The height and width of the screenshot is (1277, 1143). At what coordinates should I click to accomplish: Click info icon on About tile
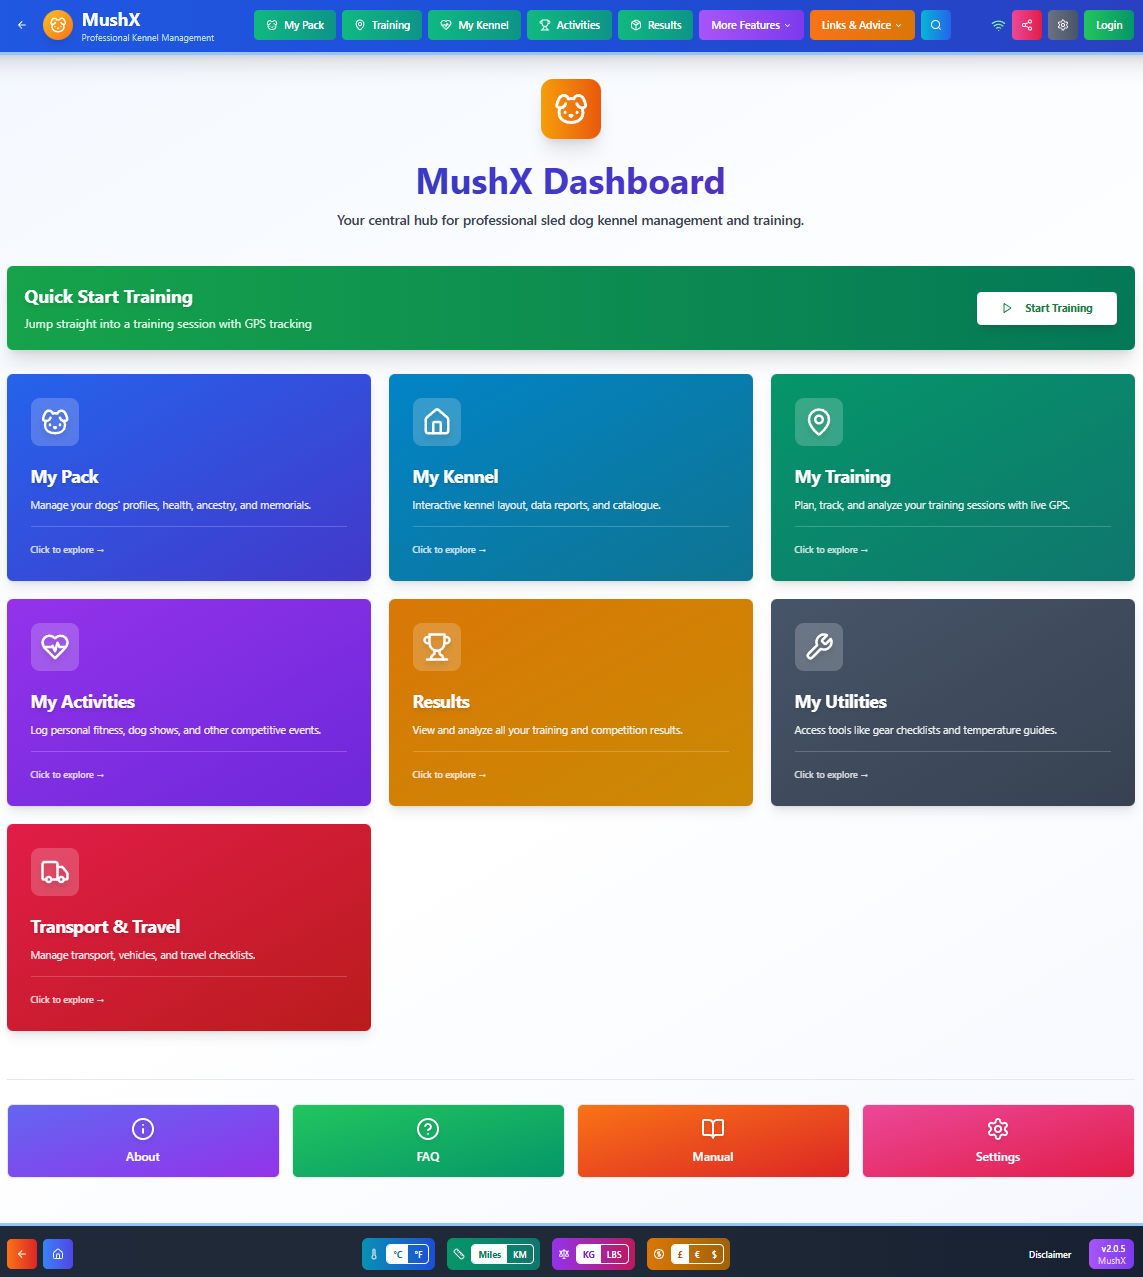click(x=143, y=1129)
